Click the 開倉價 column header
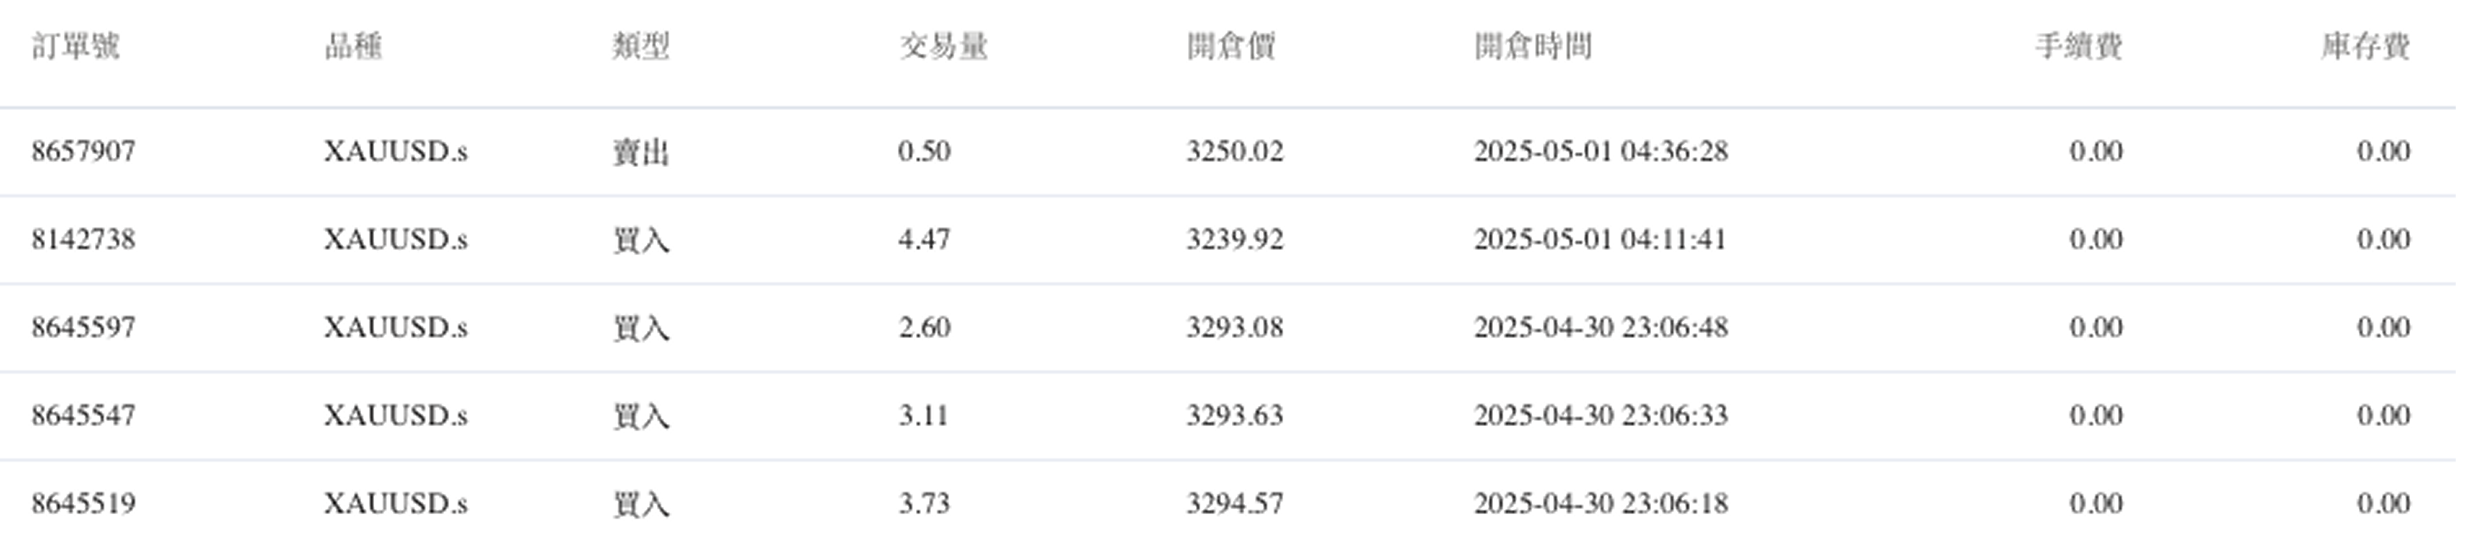 [1231, 46]
